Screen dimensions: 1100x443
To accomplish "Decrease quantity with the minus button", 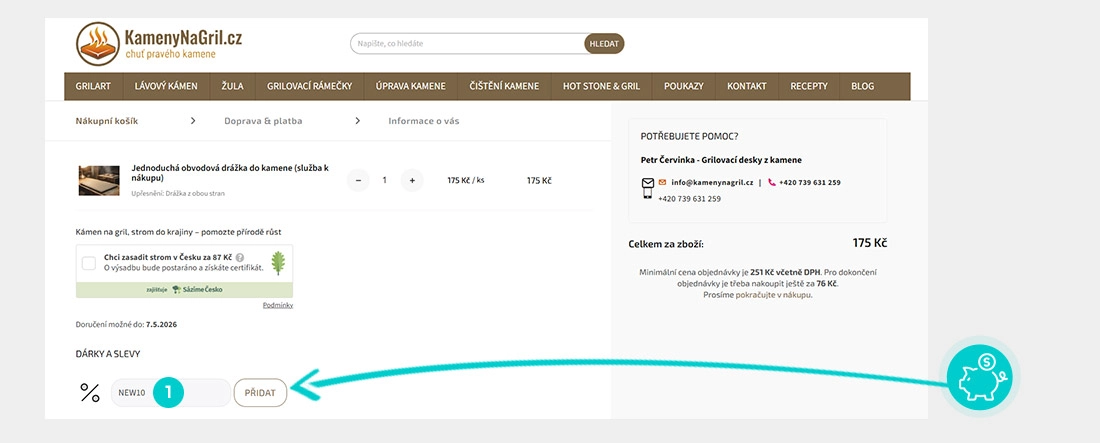I will pos(358,180).
